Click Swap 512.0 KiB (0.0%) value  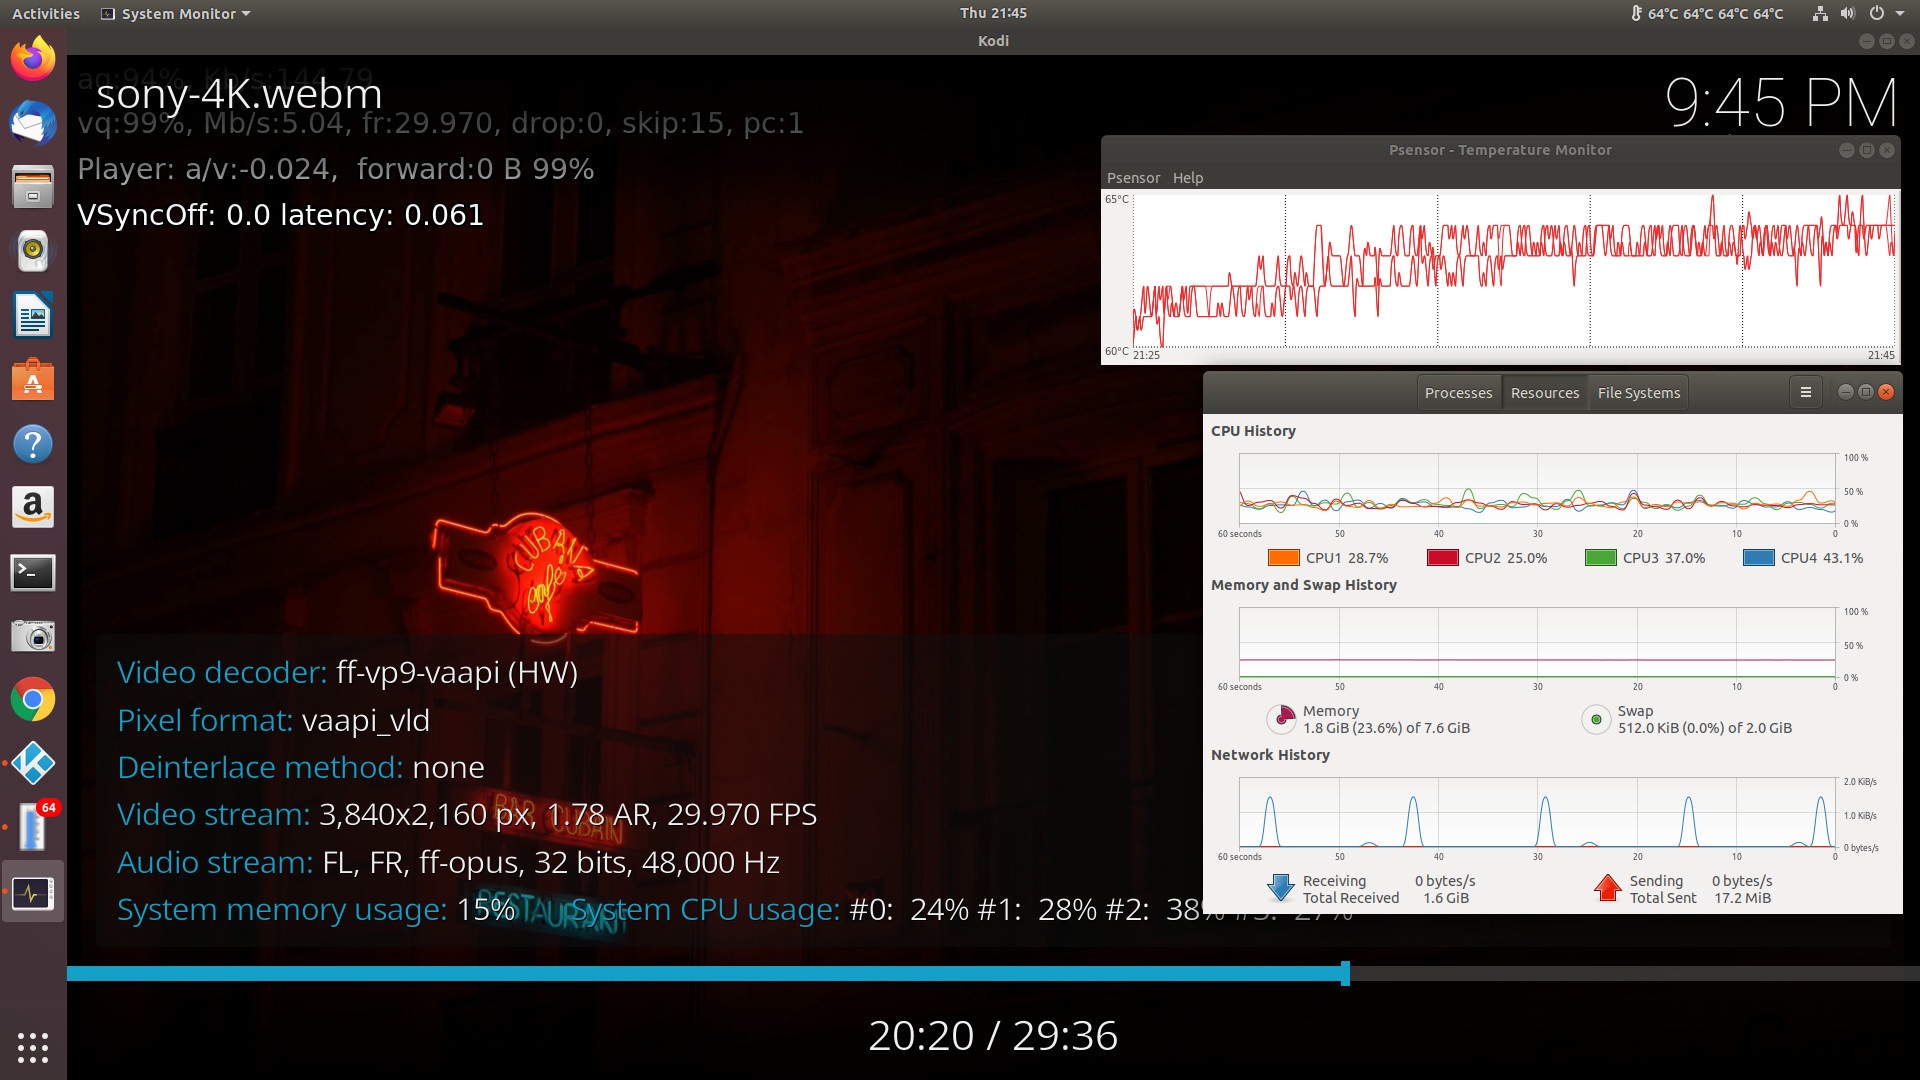(1704, 728)
